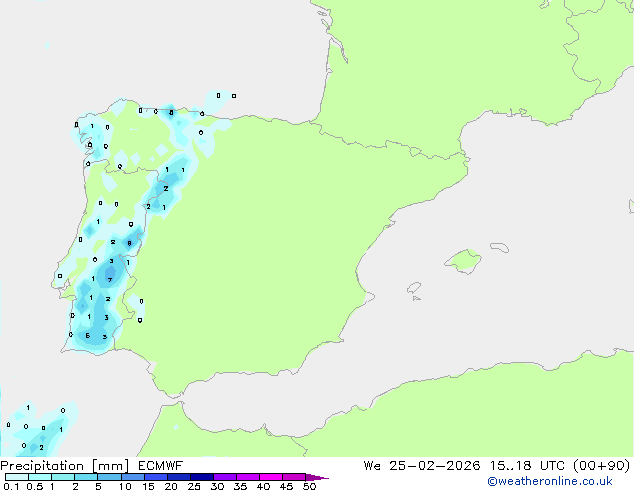Click the 5–10 mm legend color swatch
Image resolution: width=634 pixels, height=490 pixels.
coord(109,477)
